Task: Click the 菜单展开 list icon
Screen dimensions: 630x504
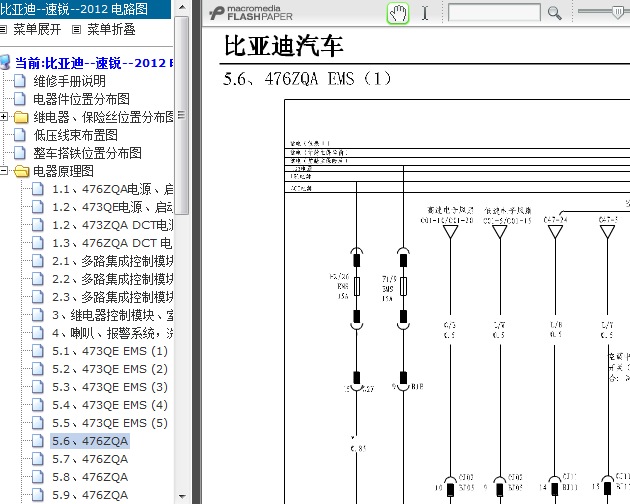Action: click(x=3, y=29)
